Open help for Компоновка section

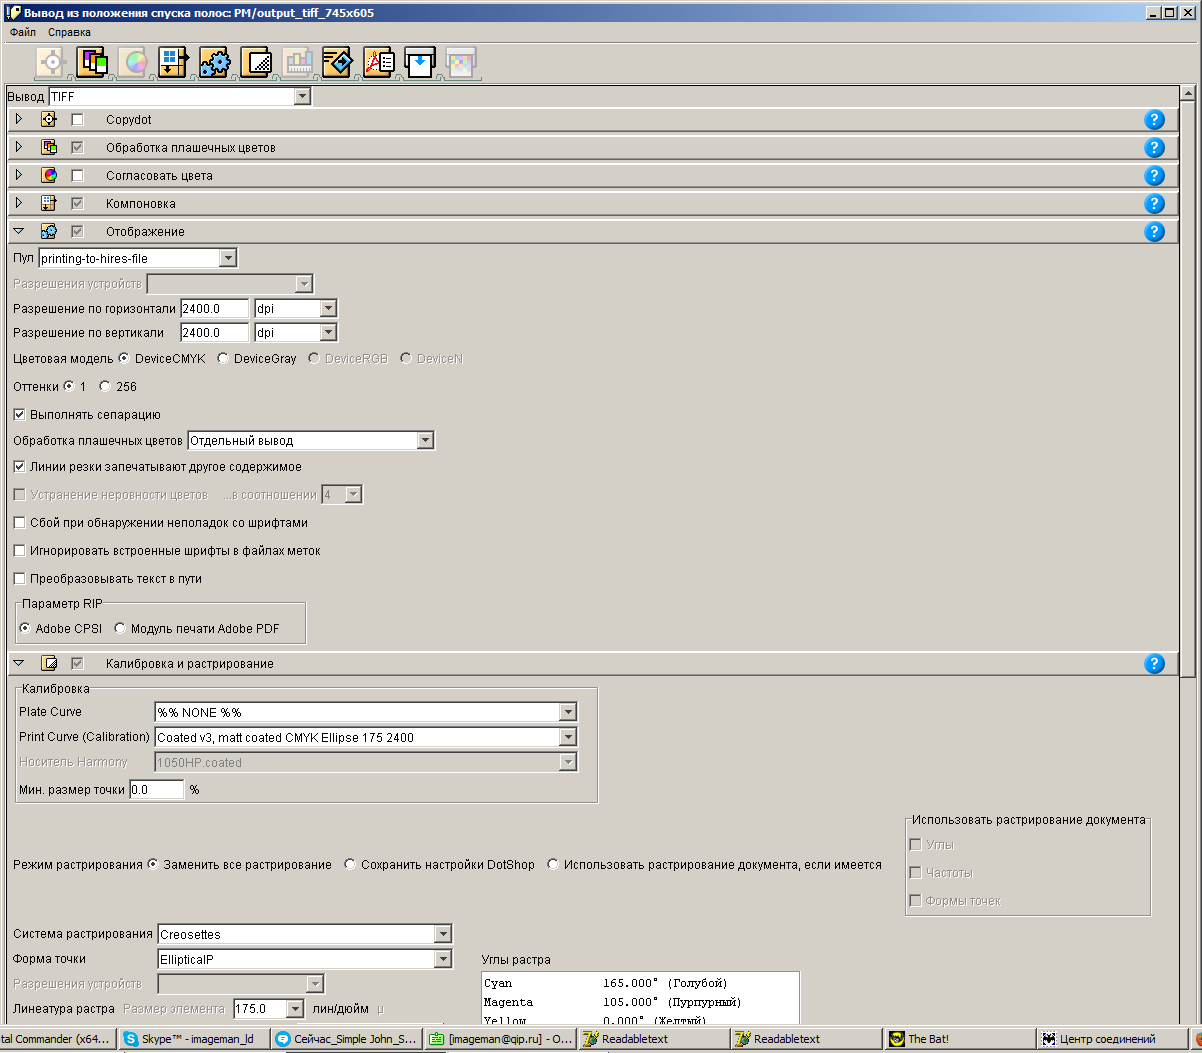click(1154, 204)
